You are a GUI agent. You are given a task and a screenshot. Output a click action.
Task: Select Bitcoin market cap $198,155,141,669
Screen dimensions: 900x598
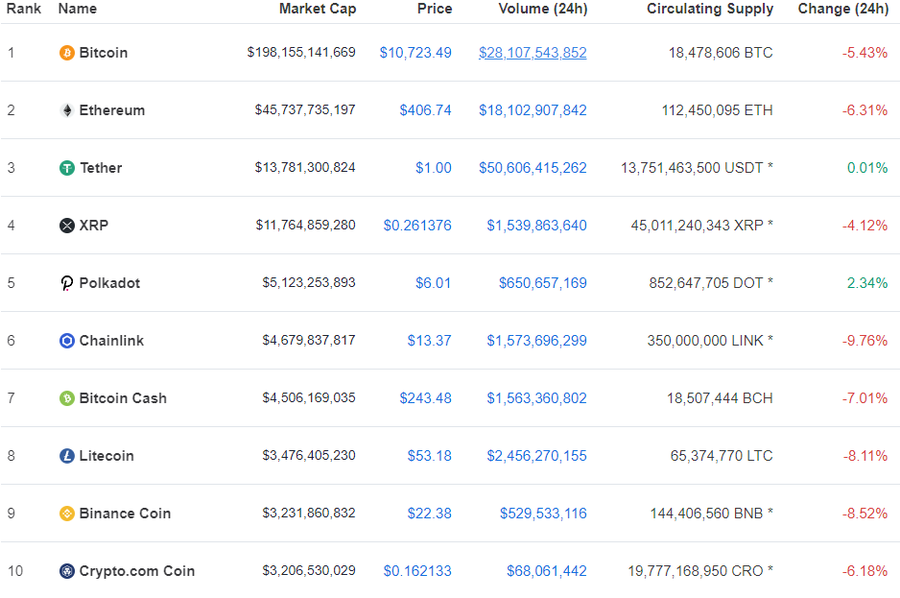point(301,52)
